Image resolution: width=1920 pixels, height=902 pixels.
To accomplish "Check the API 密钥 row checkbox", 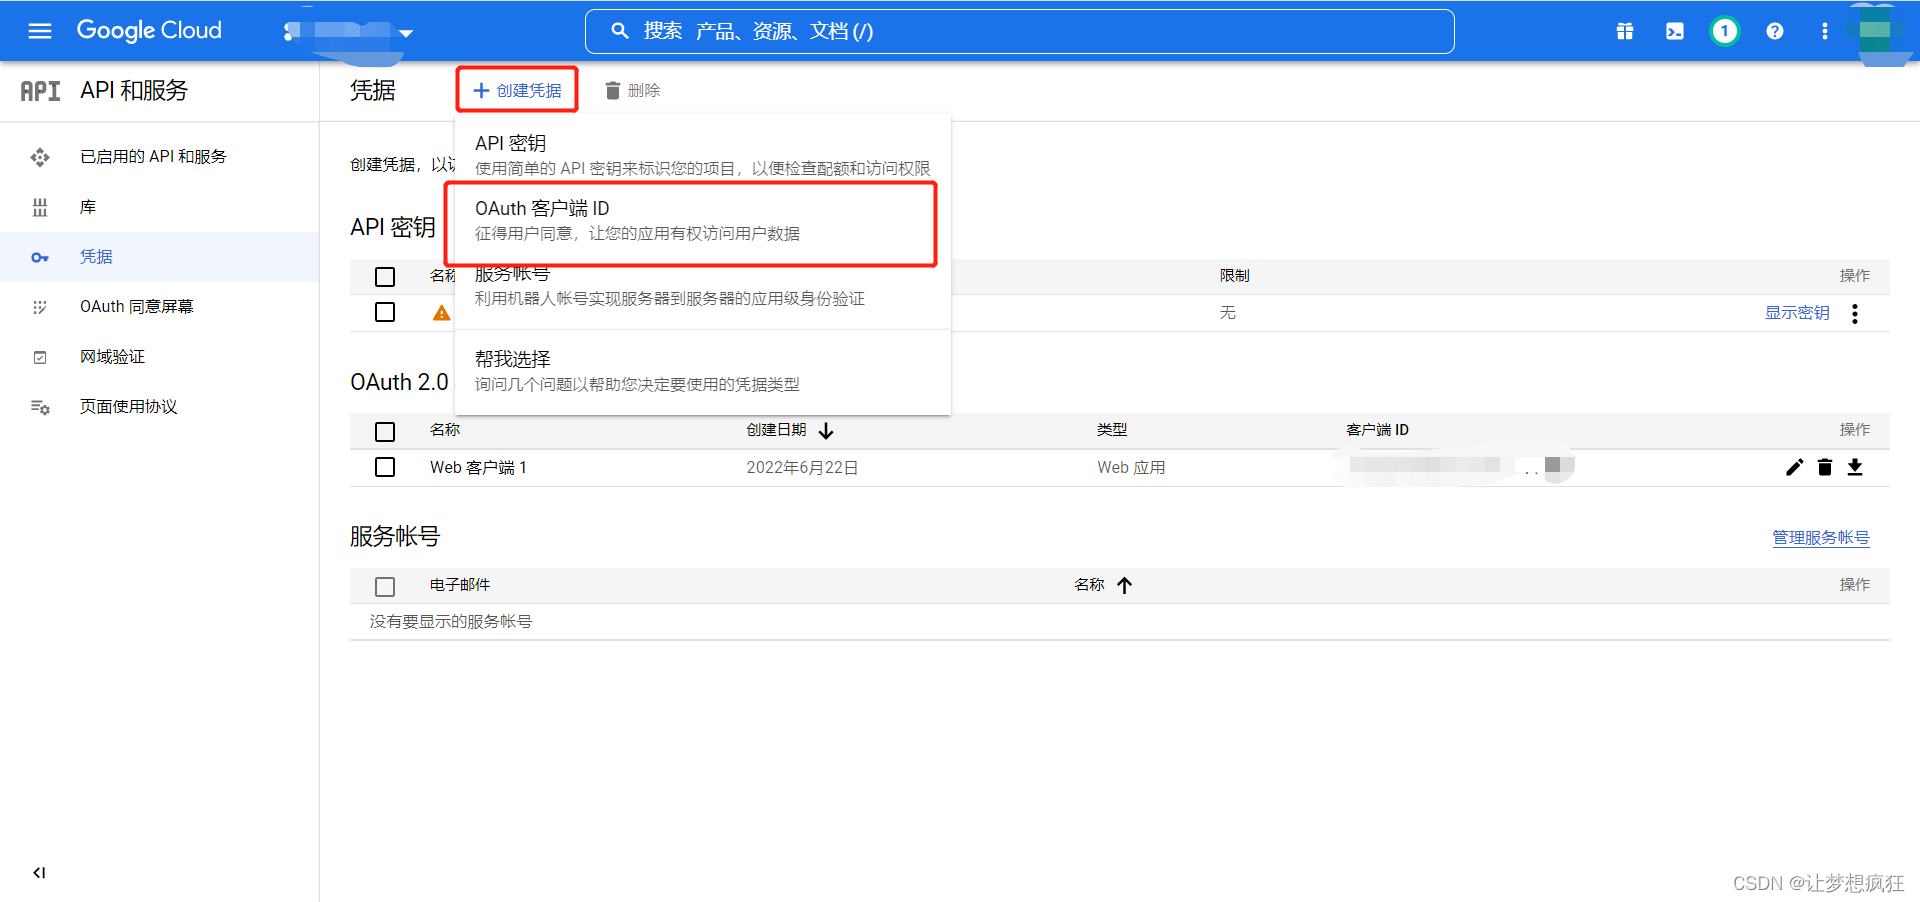I will coord(385,312).
